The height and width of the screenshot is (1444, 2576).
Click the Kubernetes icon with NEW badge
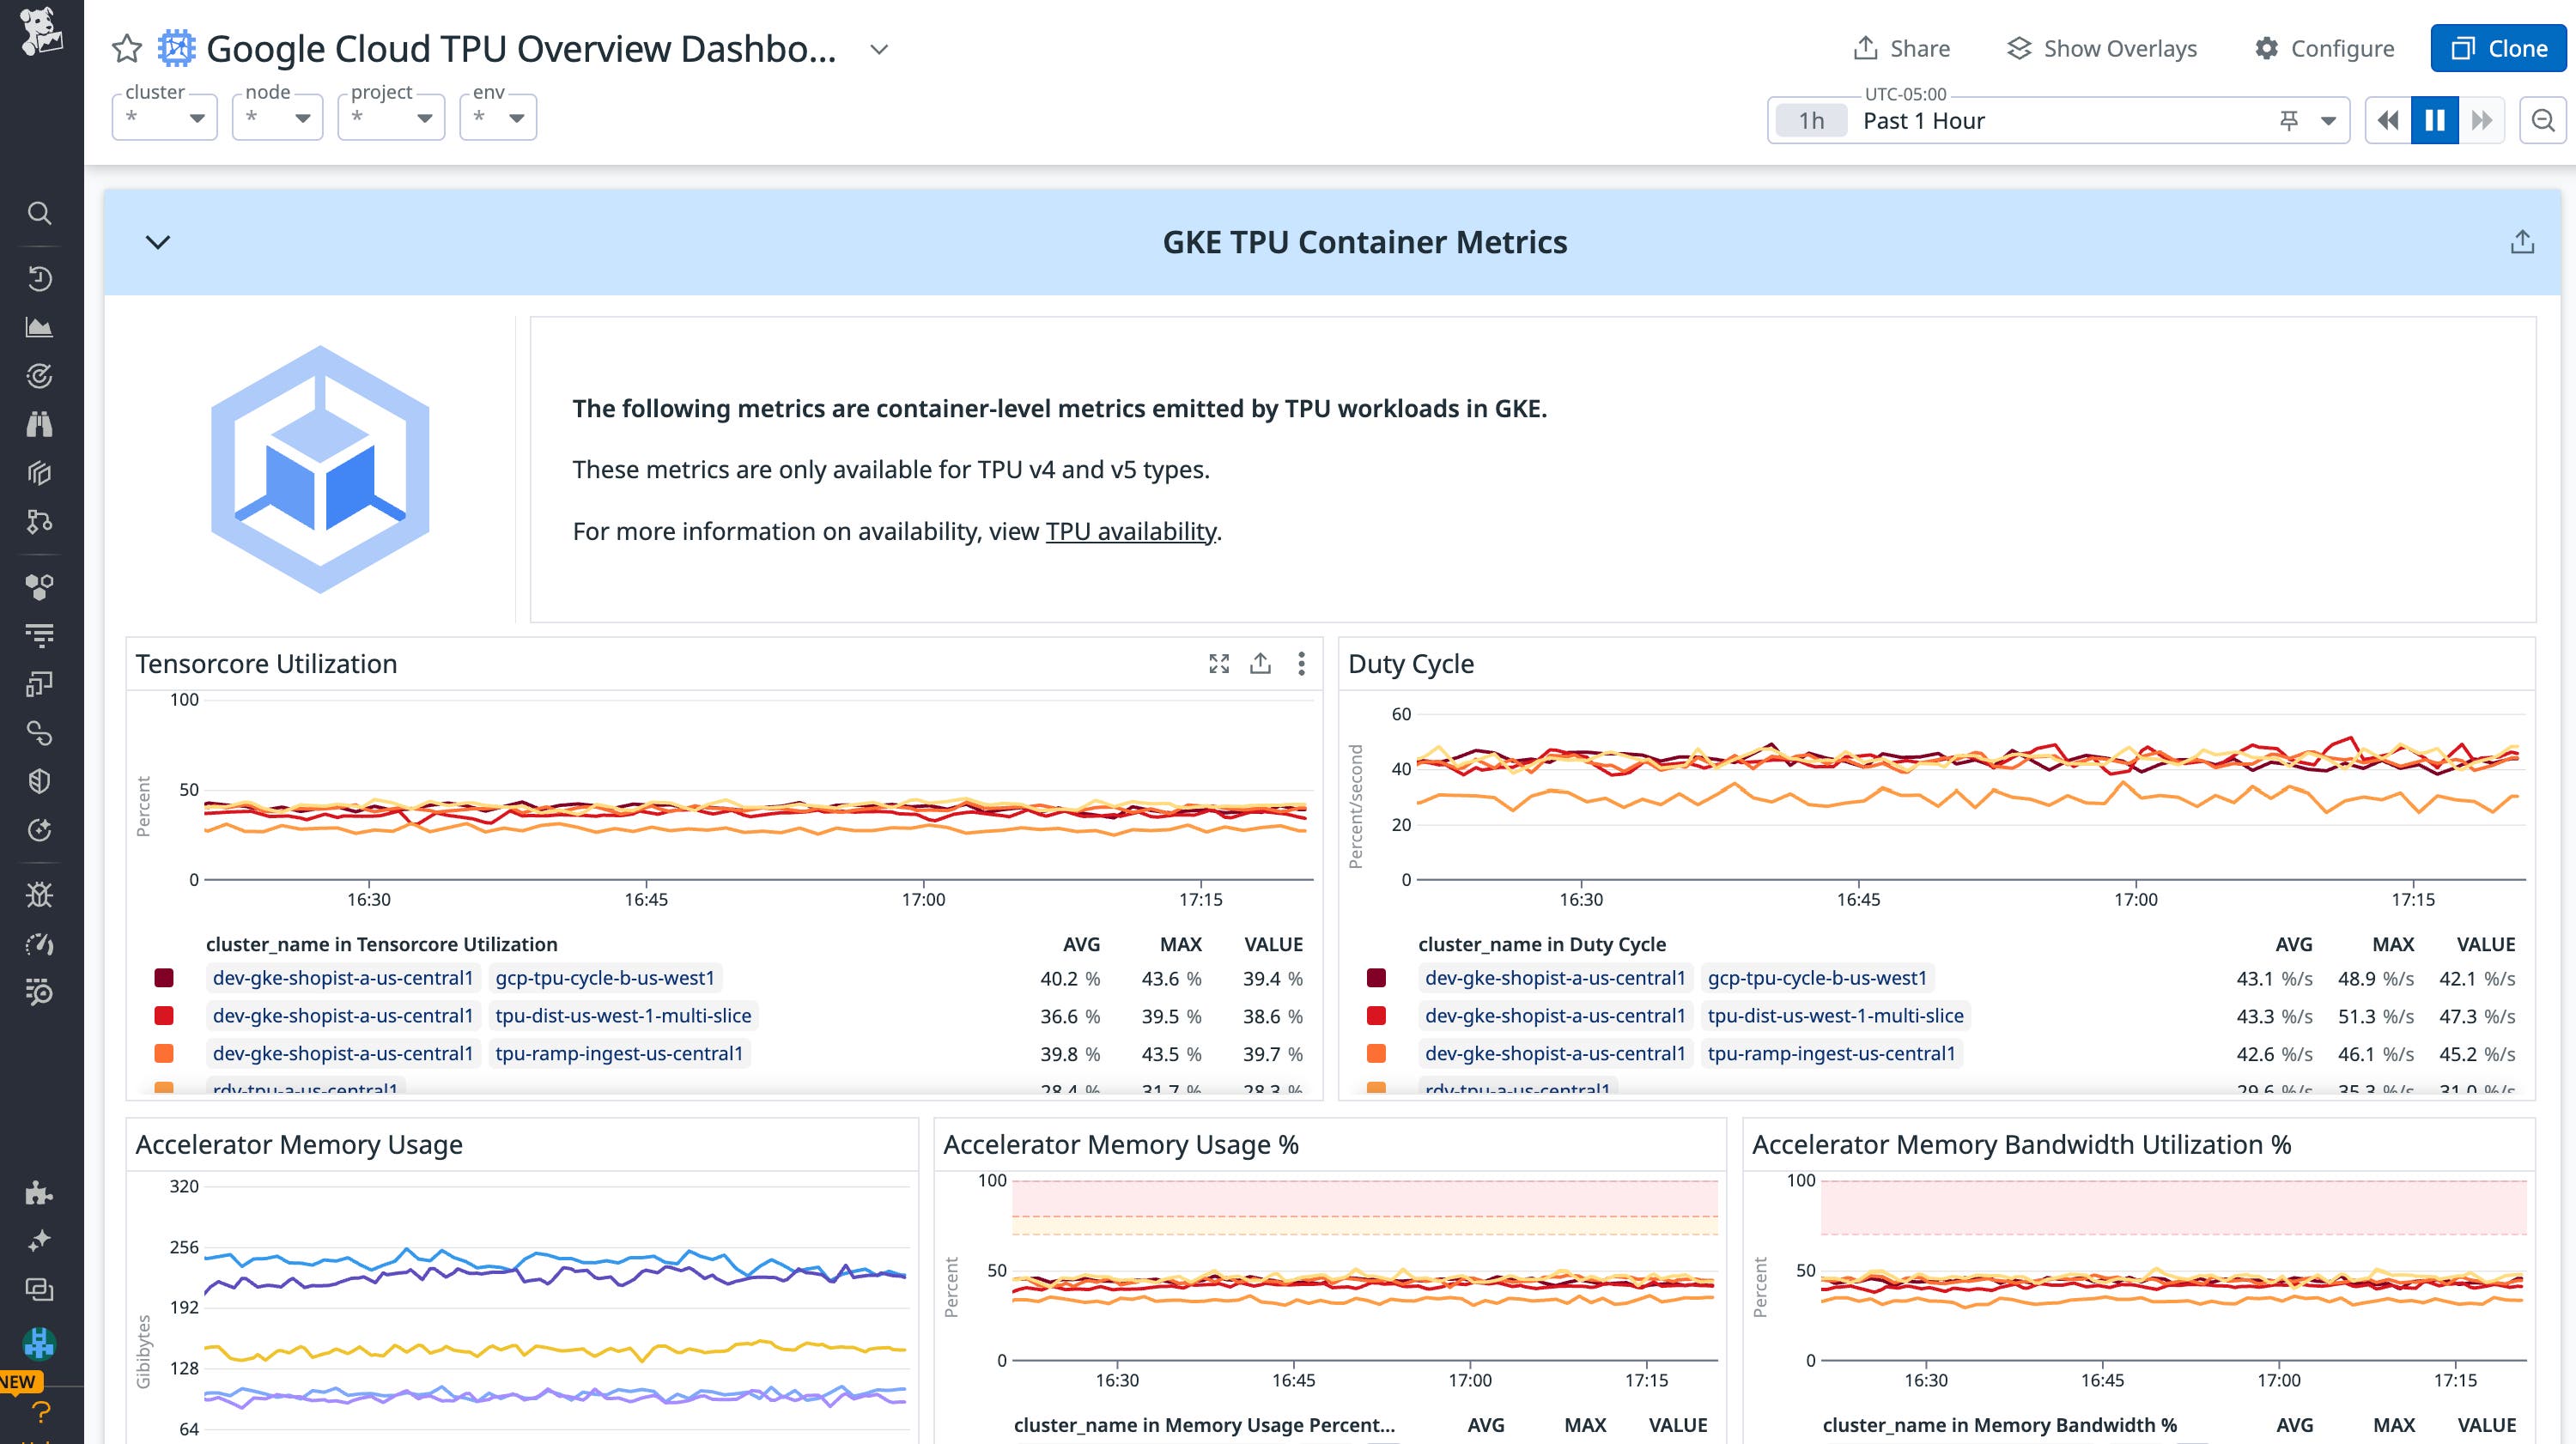point(40,1344)
